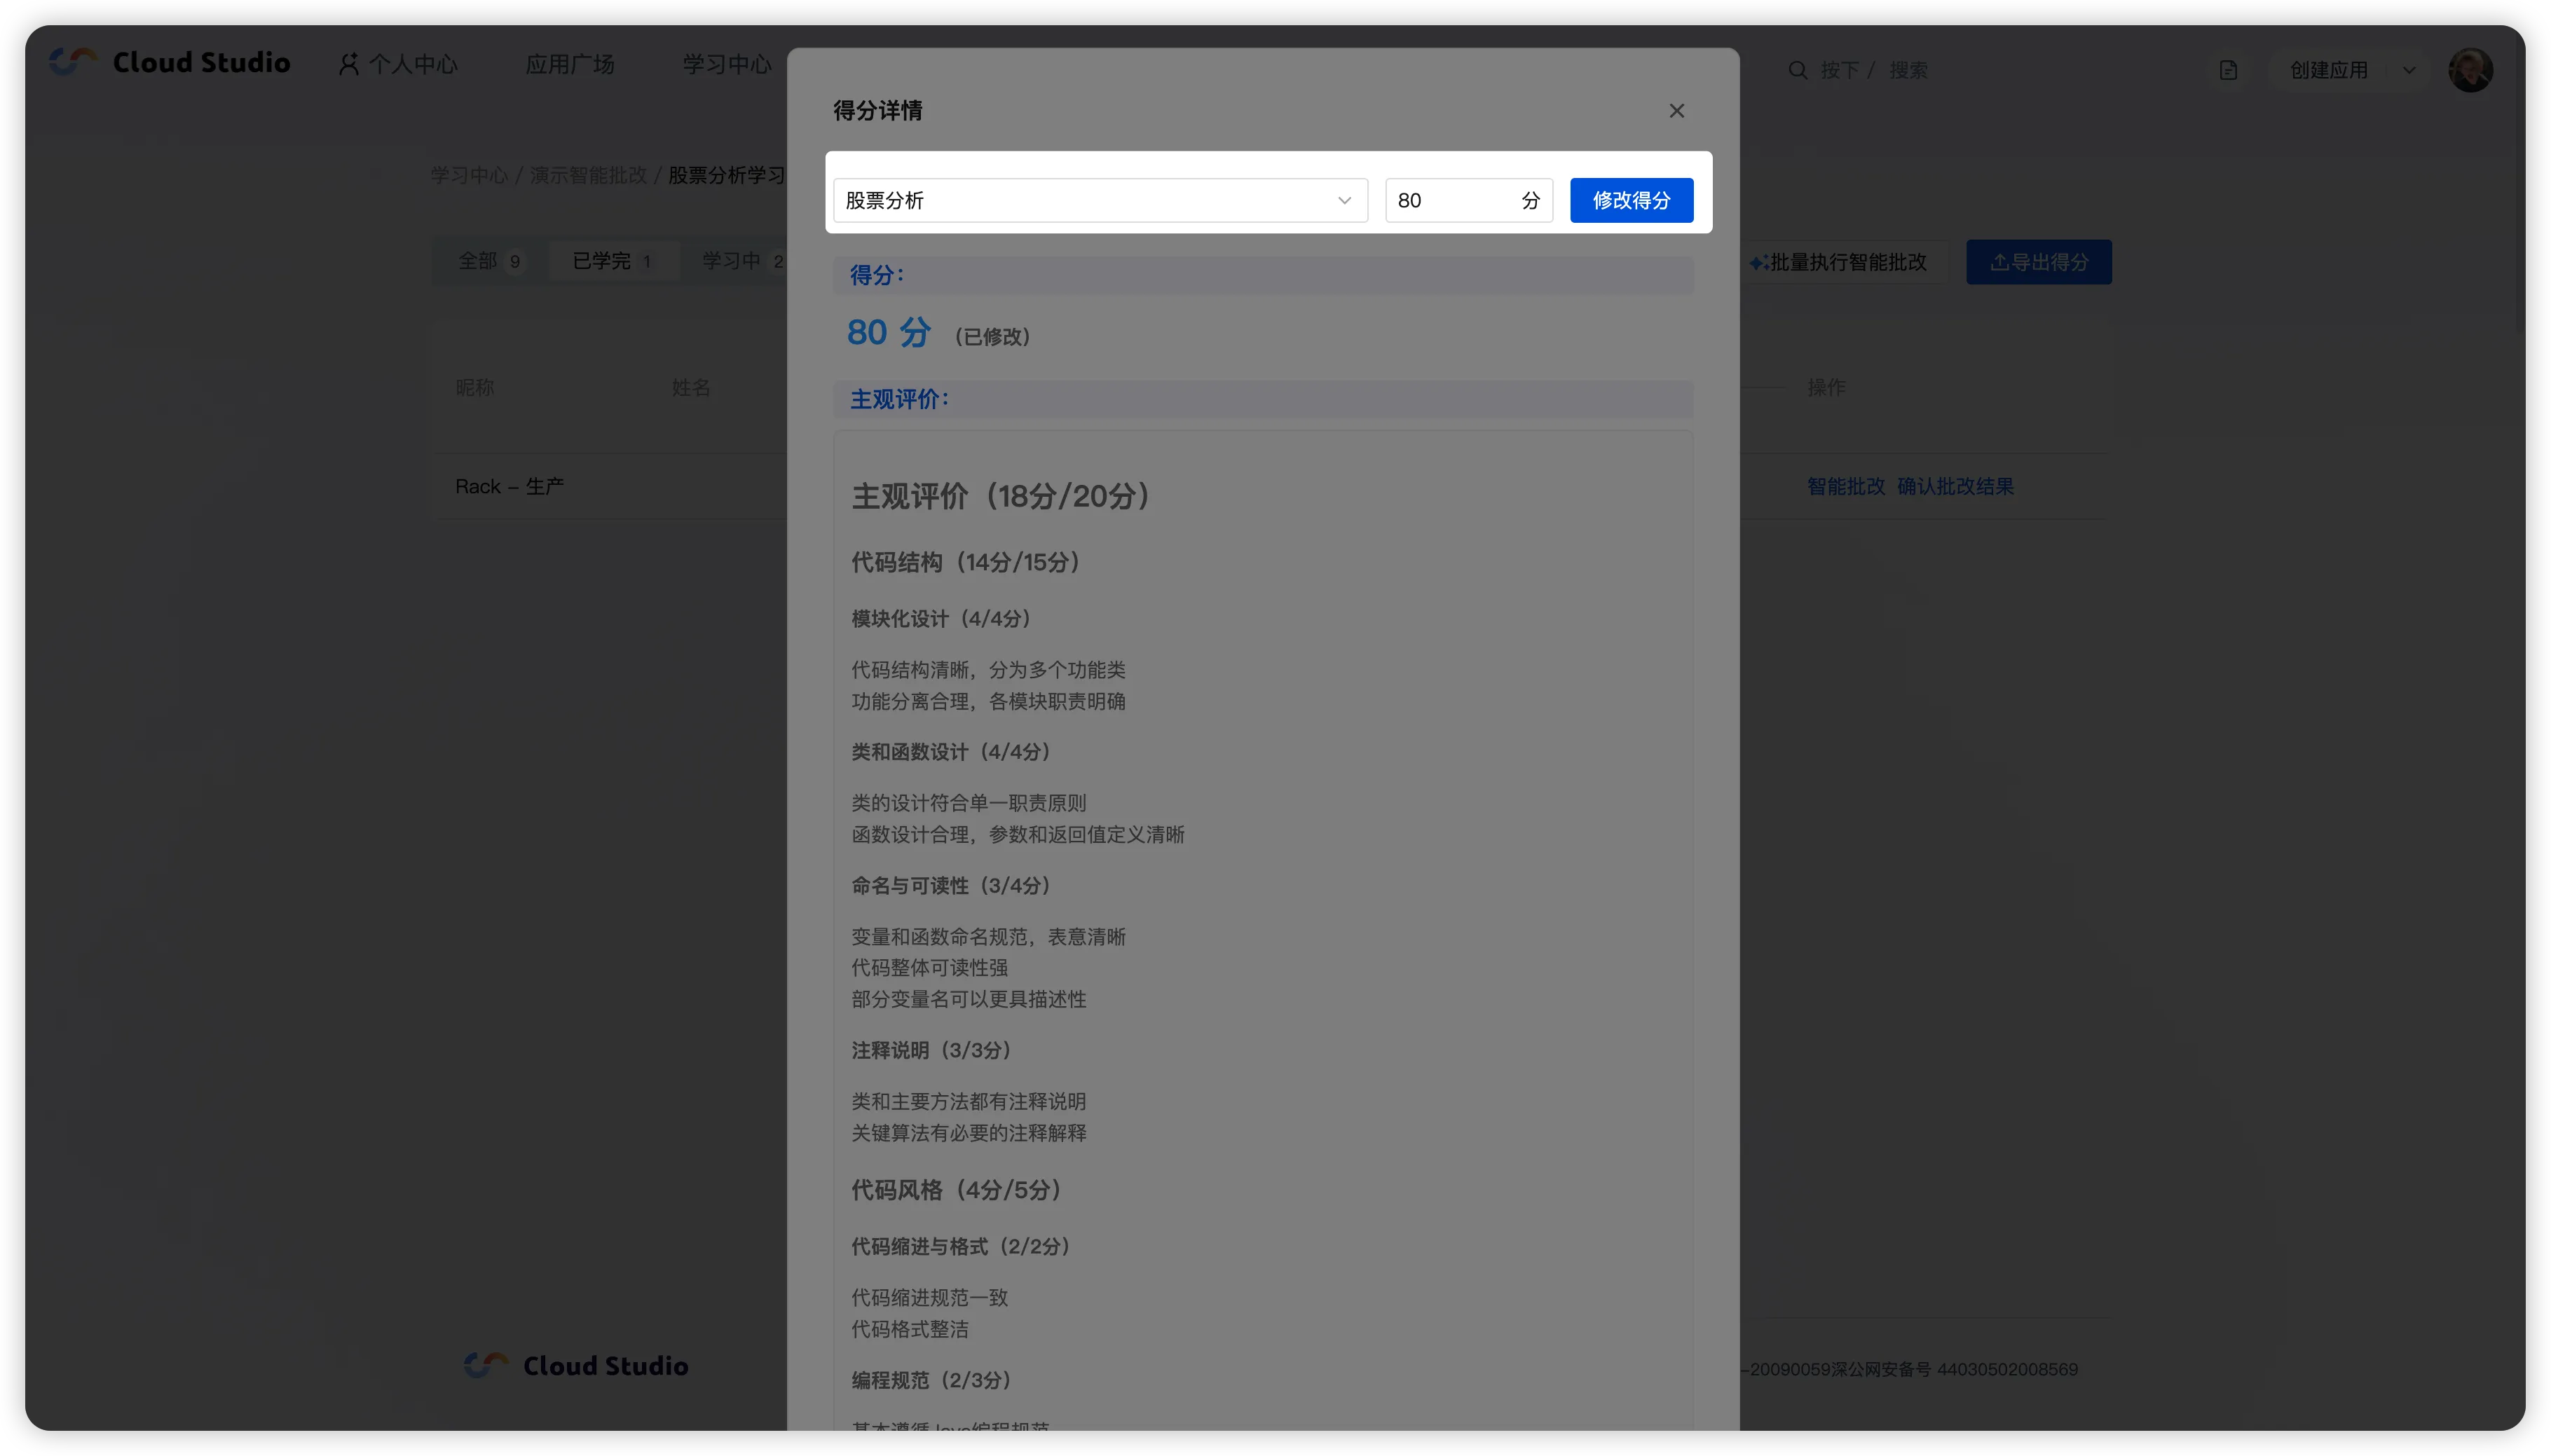Click the 确认批改结果 link
The width and height of the screenshot is (2551, 1456).
tap(1955, 486)
